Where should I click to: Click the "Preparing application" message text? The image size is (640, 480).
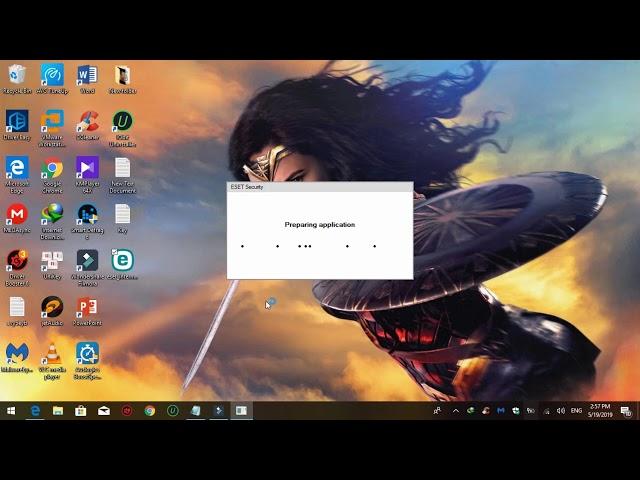pos(320,224)
